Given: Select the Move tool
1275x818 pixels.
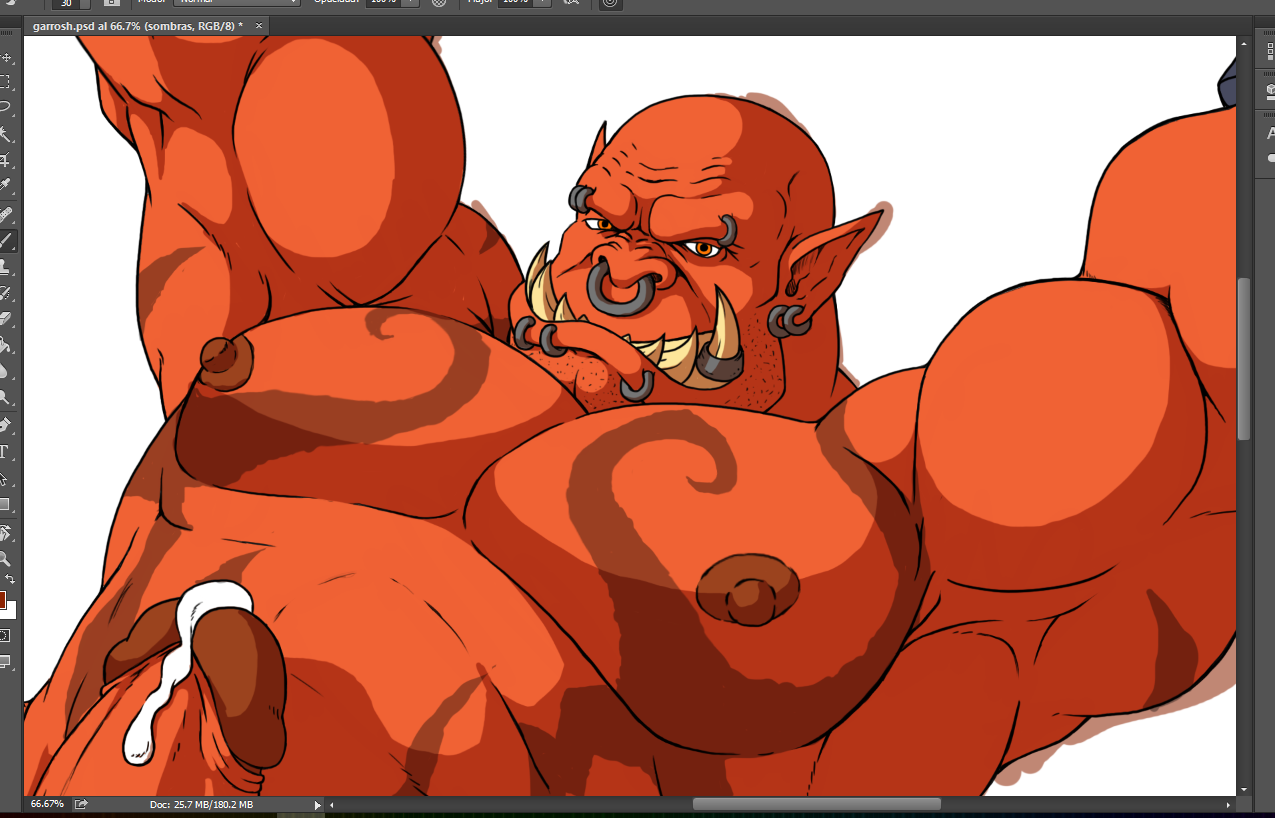Looking at the screenshot, I should (x=6, y=58).
